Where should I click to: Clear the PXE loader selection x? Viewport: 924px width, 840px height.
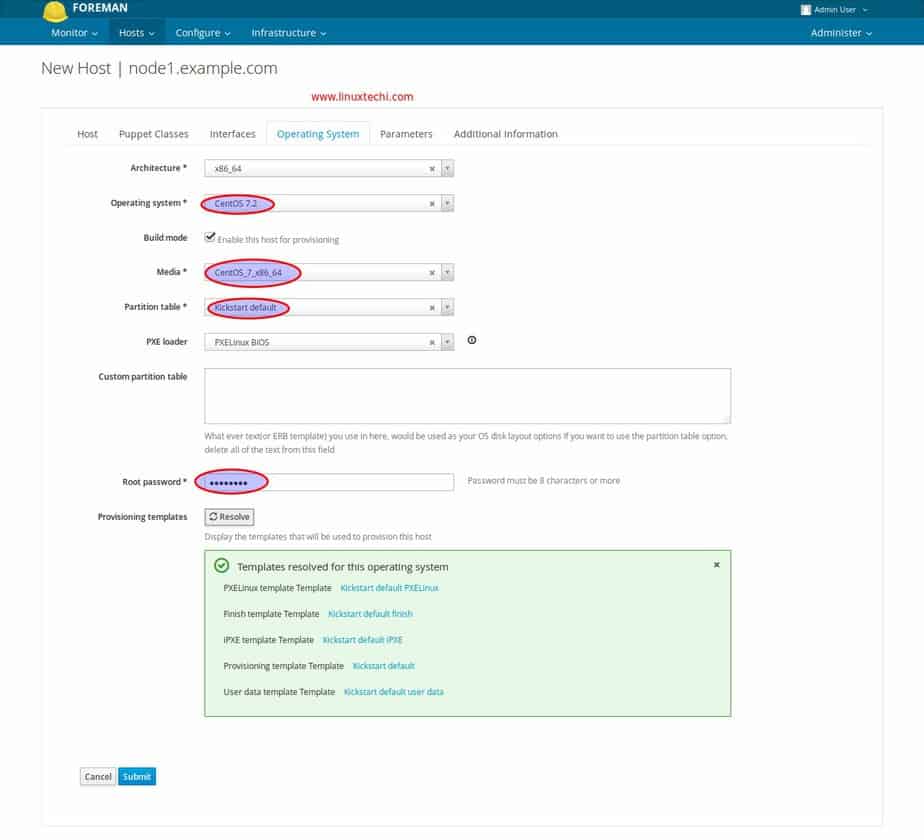[x=432, y=342]
